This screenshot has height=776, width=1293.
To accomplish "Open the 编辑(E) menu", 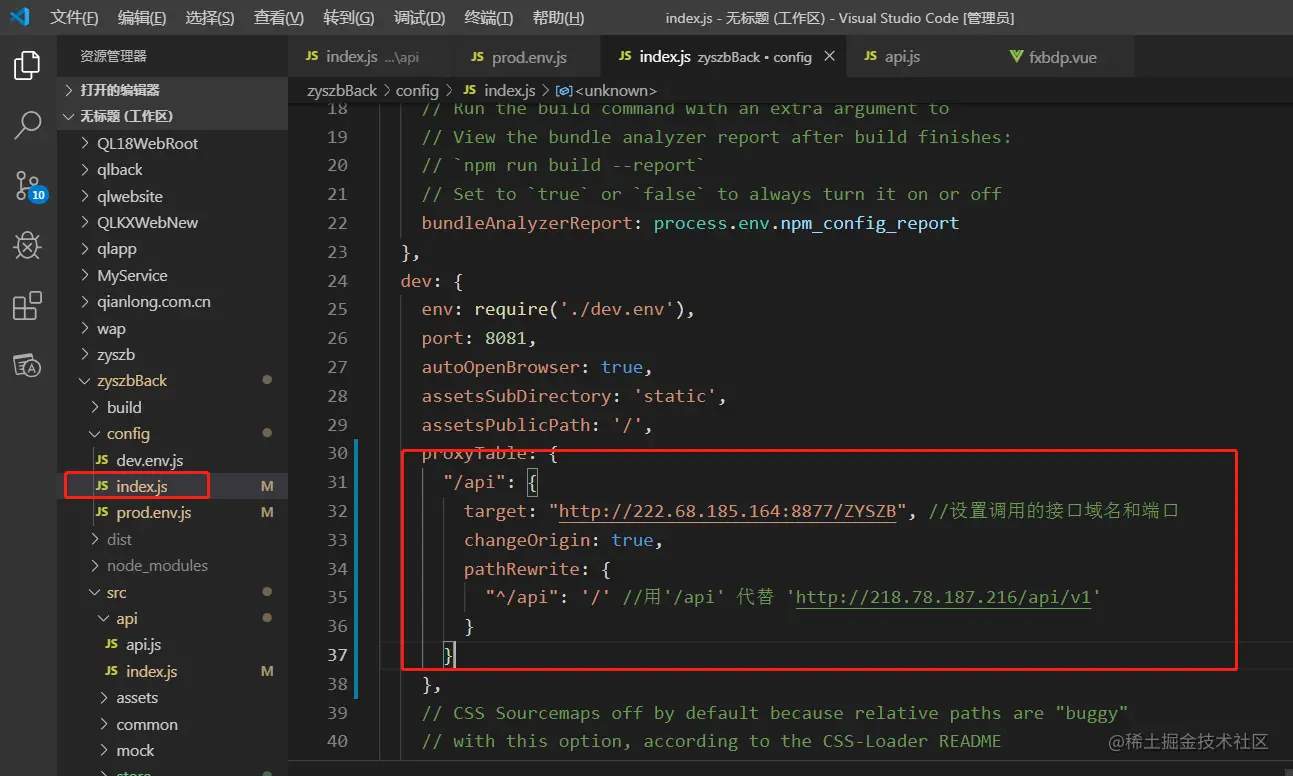I will 142,18.
